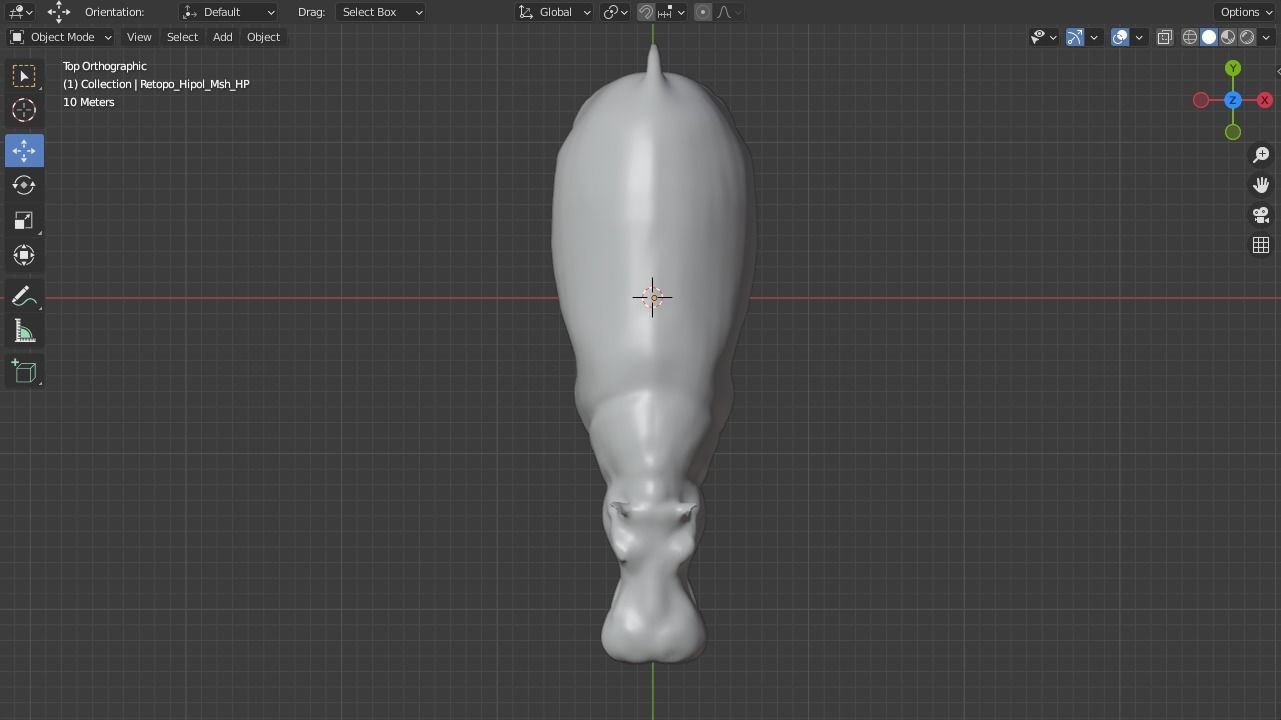
Task: Switch to solid viewport shading
Action: 1209,37
